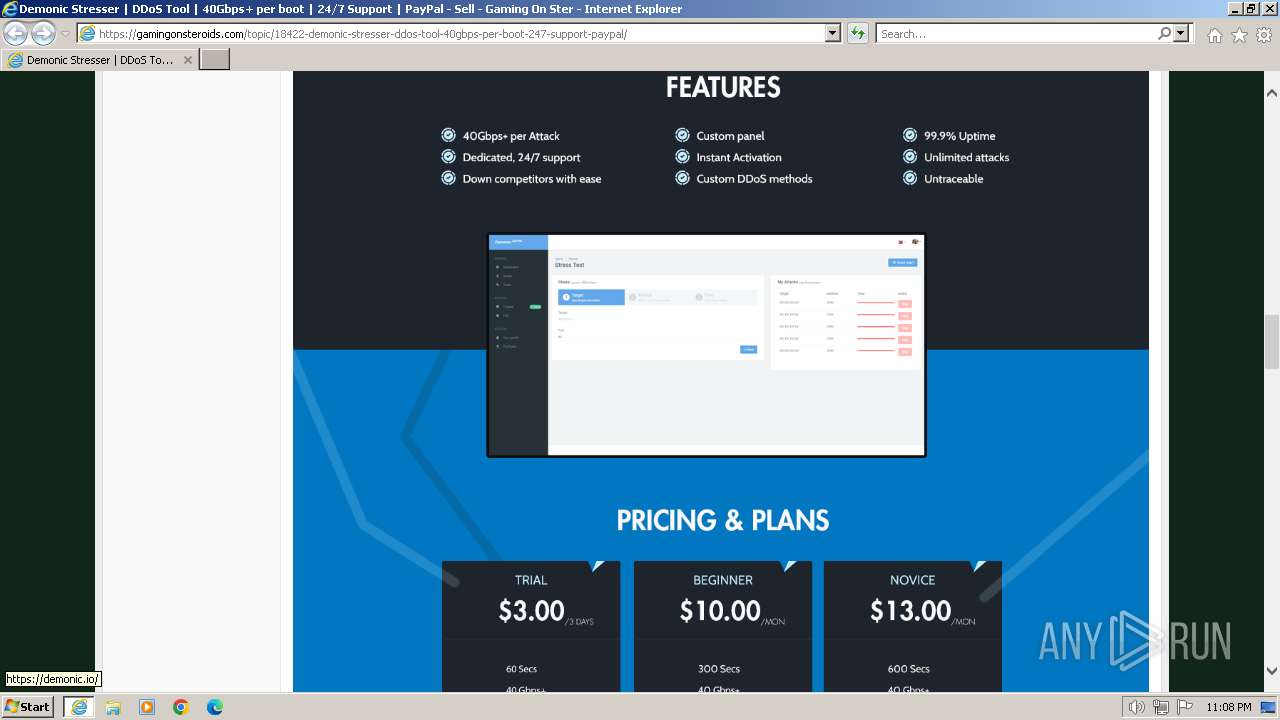Open Internet Explorer from the taskbar
Screen dimensions: 1280x720
point(78,707)
